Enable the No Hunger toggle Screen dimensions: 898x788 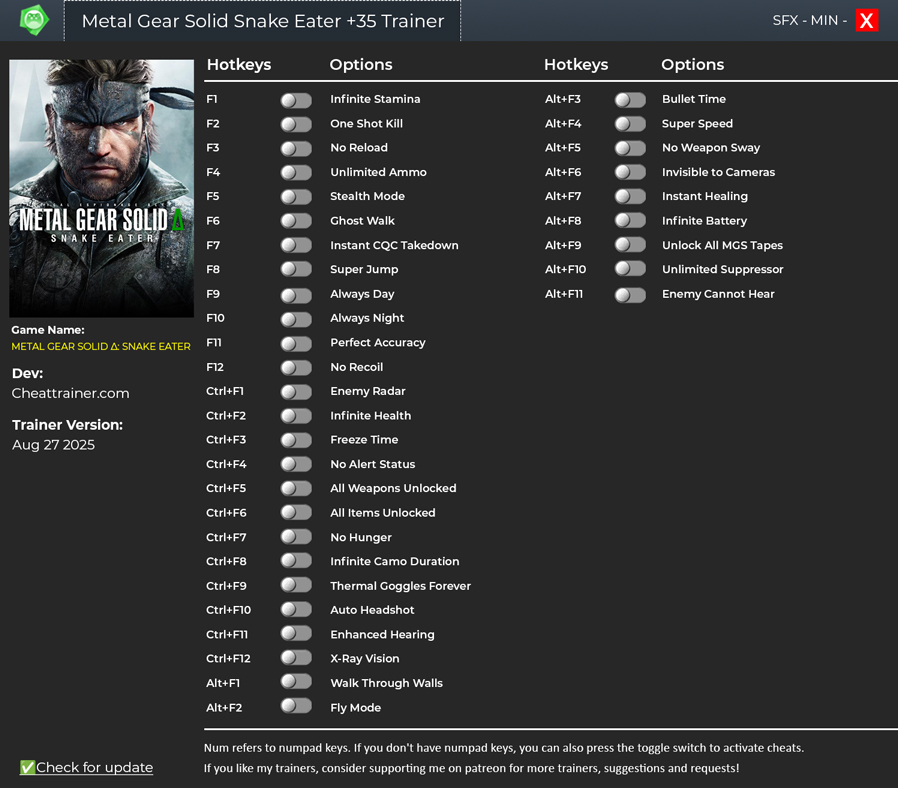(296, 537)
